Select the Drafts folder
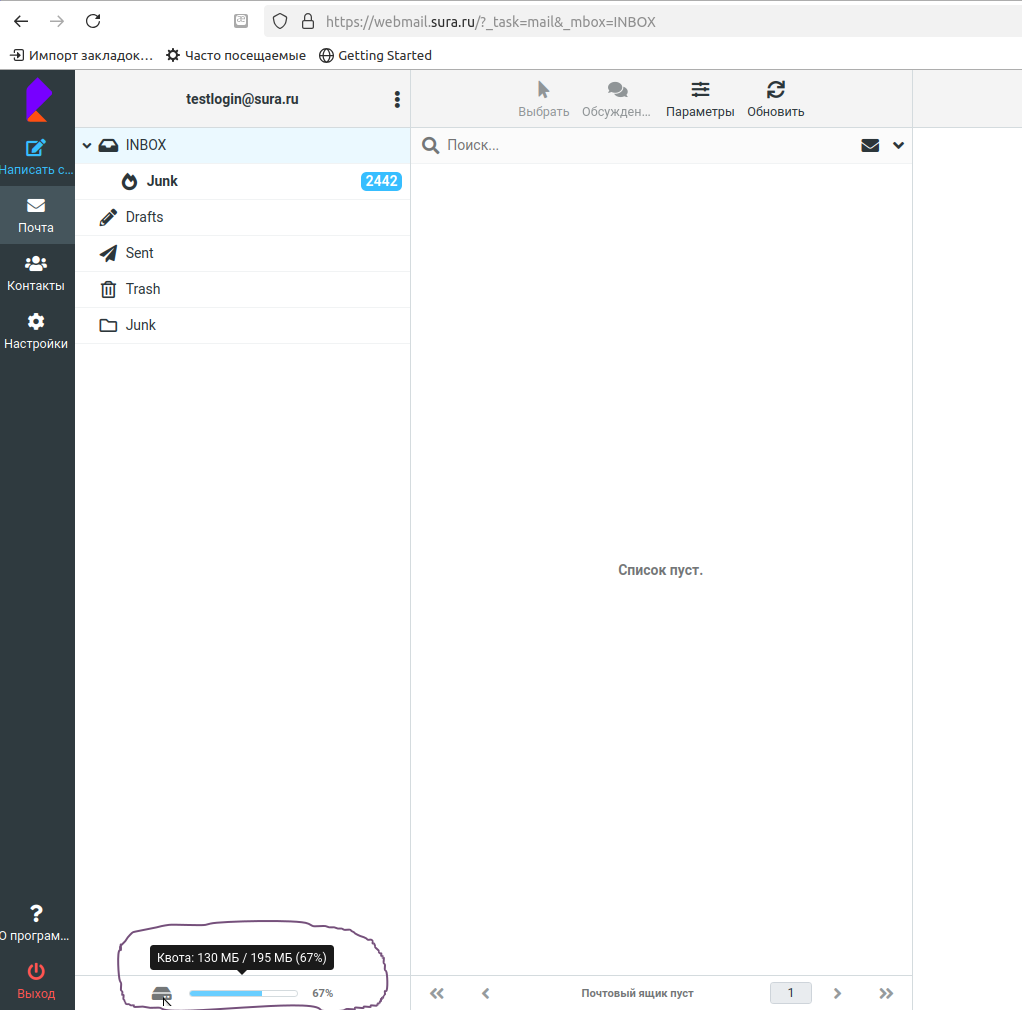This screenshot has width=1022, height=1010. tap(144, 217)
